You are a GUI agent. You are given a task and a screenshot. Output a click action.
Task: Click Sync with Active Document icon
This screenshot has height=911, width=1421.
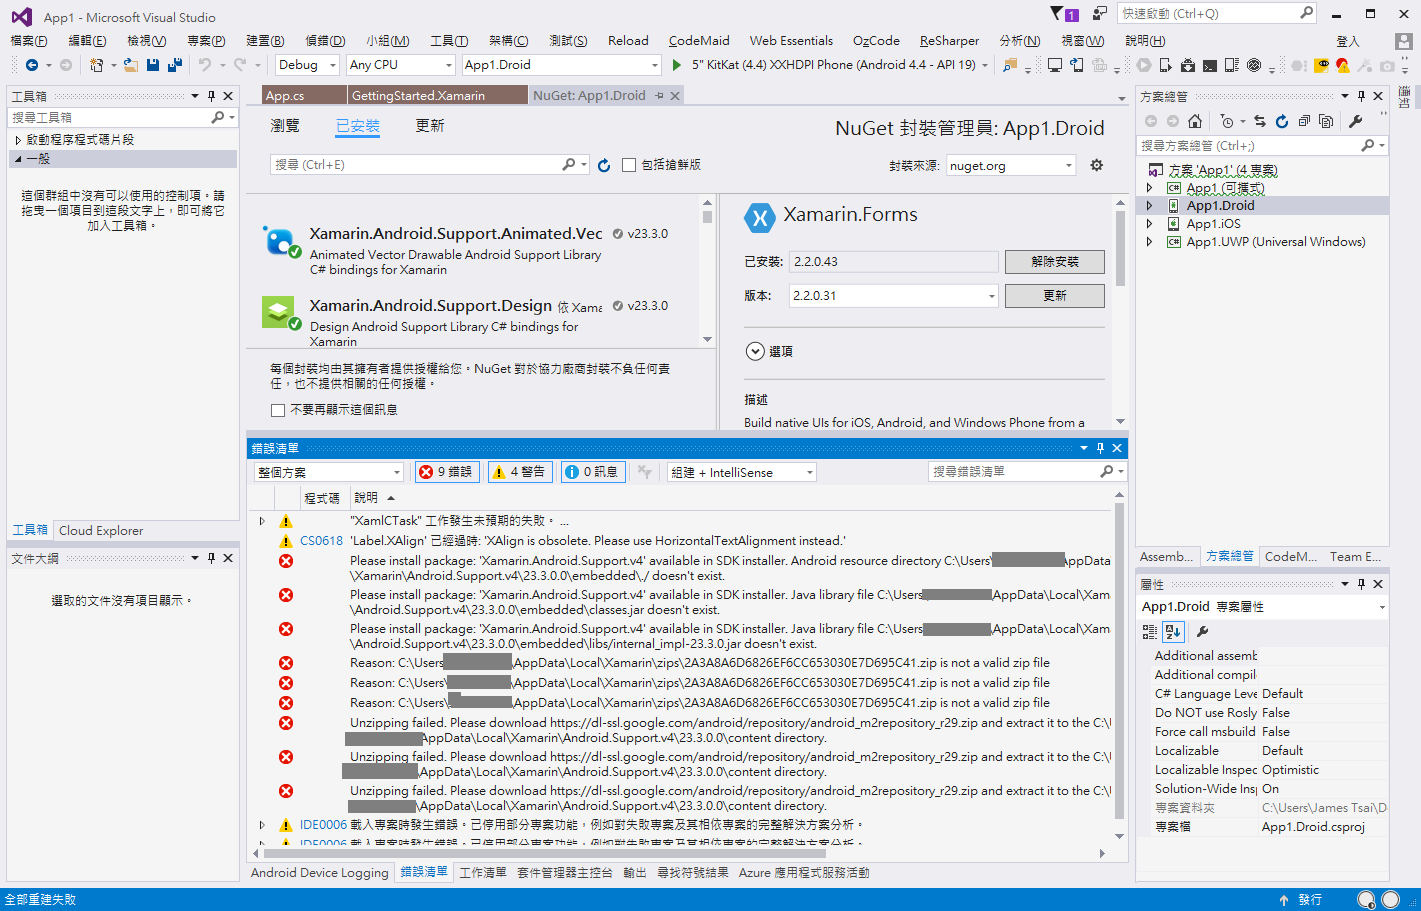(1260, 121)
